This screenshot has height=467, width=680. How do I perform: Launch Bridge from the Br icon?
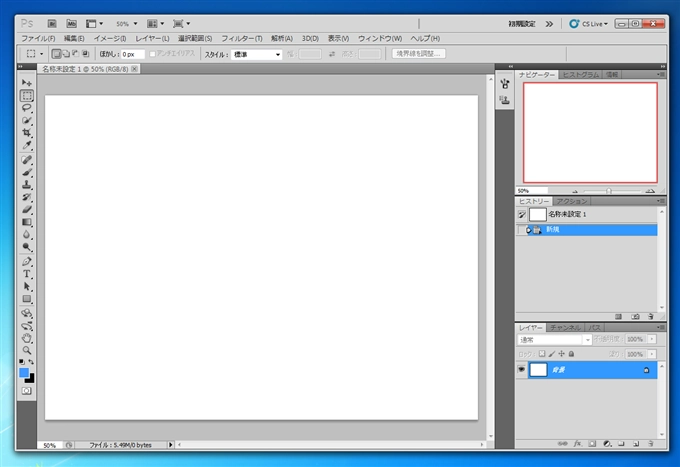[x=52, y=23]
